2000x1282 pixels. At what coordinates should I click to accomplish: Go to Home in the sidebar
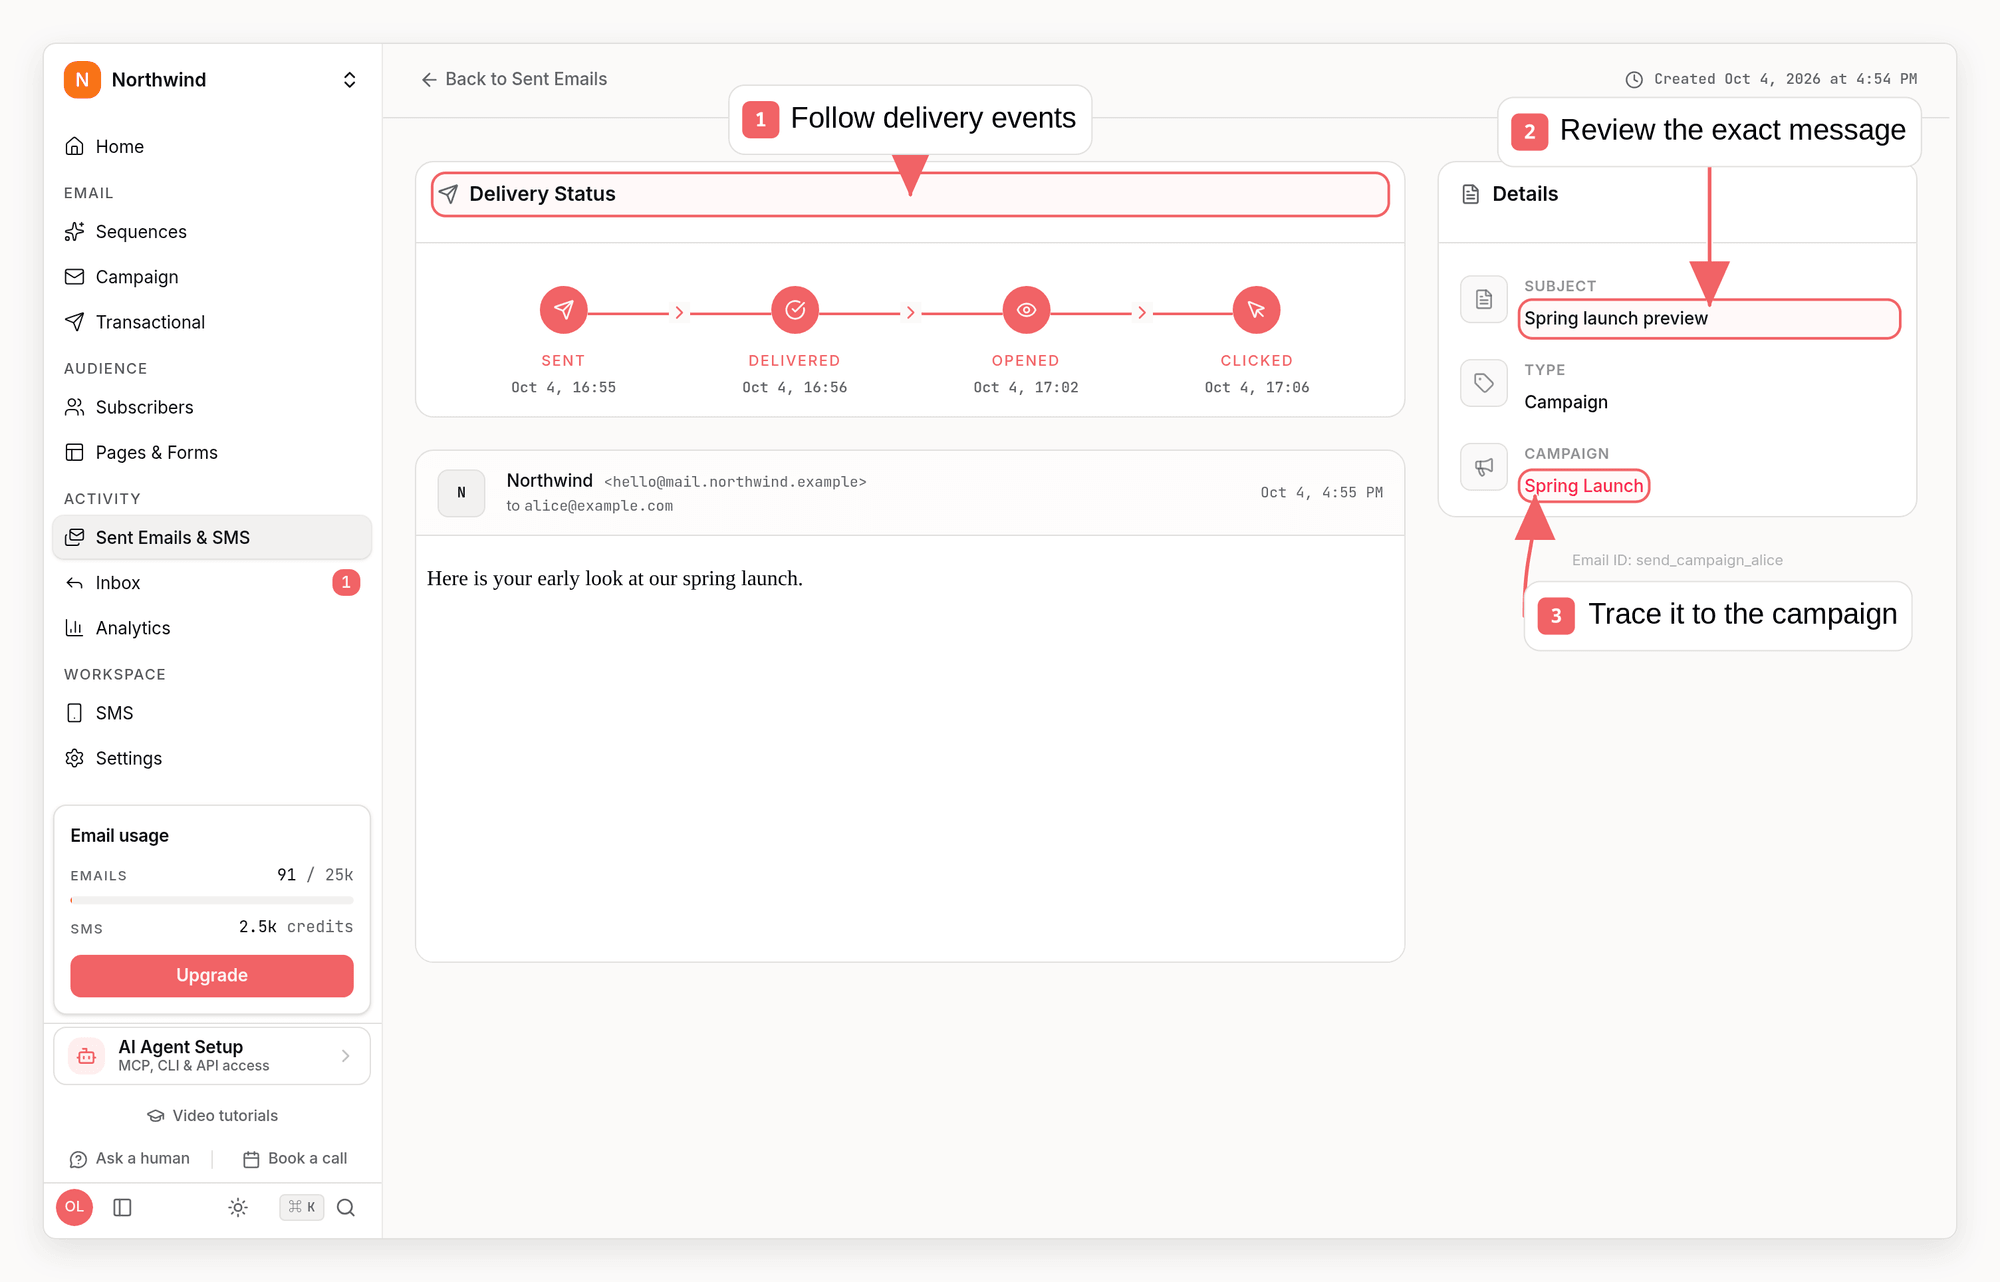pos(212,147)
